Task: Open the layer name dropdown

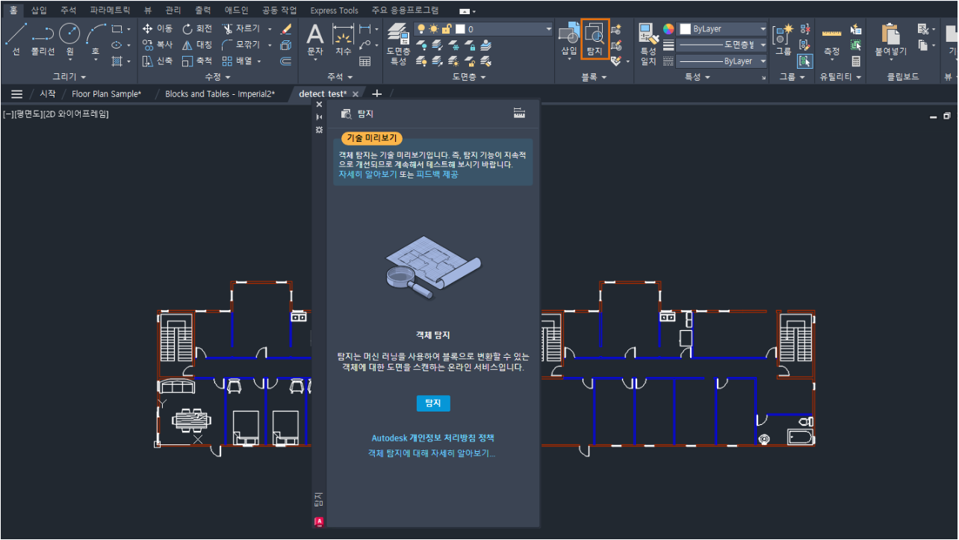Action: tap(549, 29)
